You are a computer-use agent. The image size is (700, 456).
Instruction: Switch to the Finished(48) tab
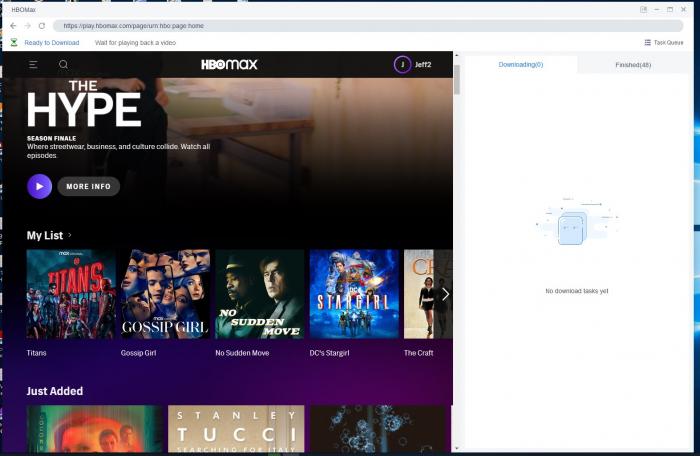click(x=633, y=65)
